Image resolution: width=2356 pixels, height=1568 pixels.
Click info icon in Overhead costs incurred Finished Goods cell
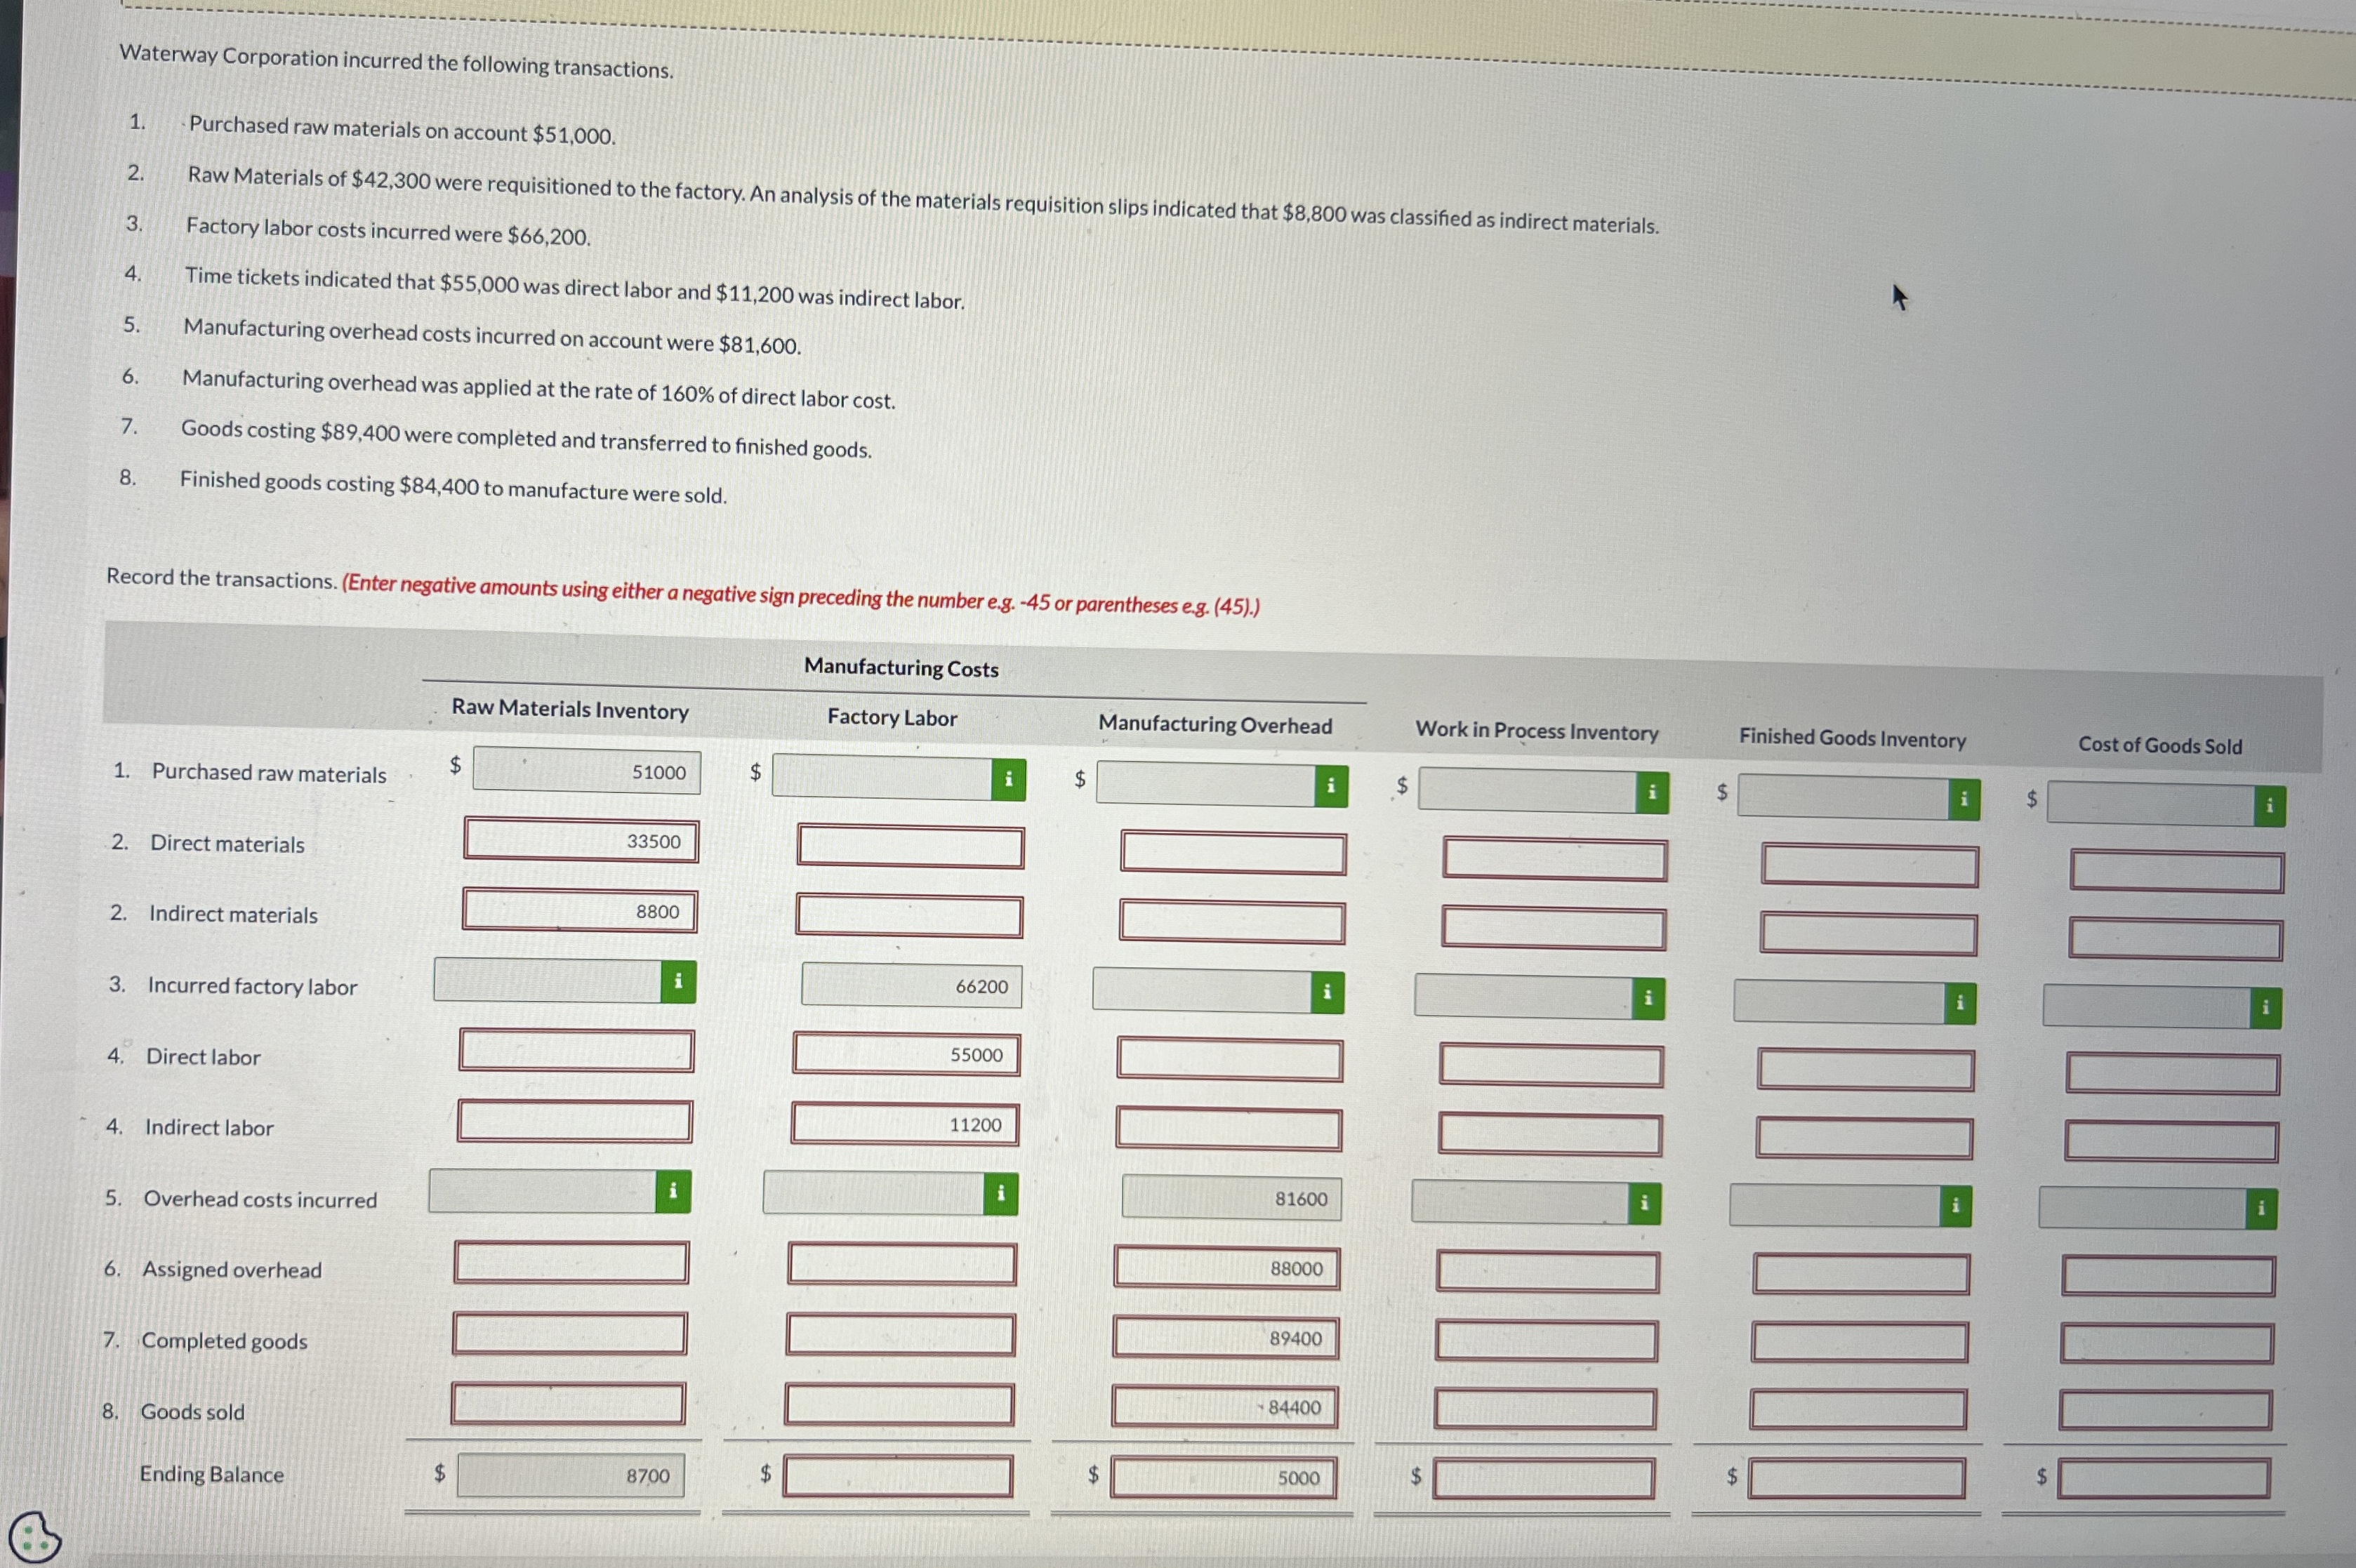(x=1956, y=1206)
